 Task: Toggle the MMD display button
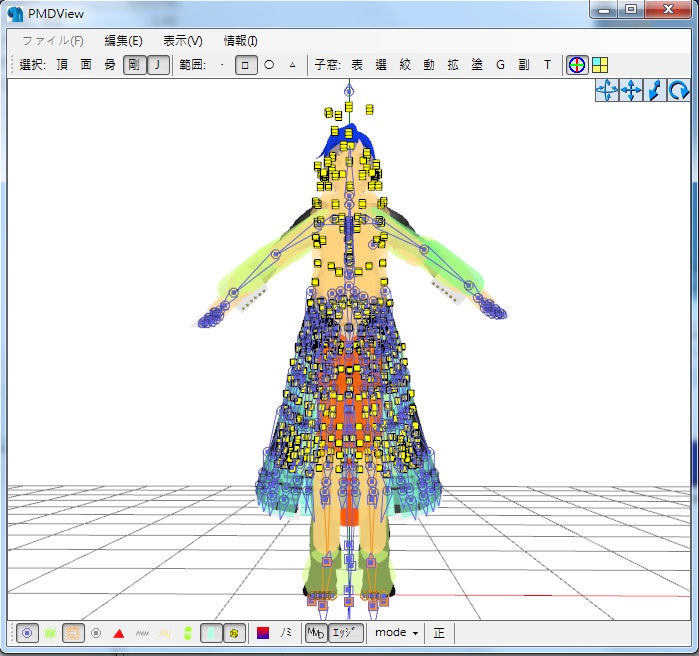316,633
